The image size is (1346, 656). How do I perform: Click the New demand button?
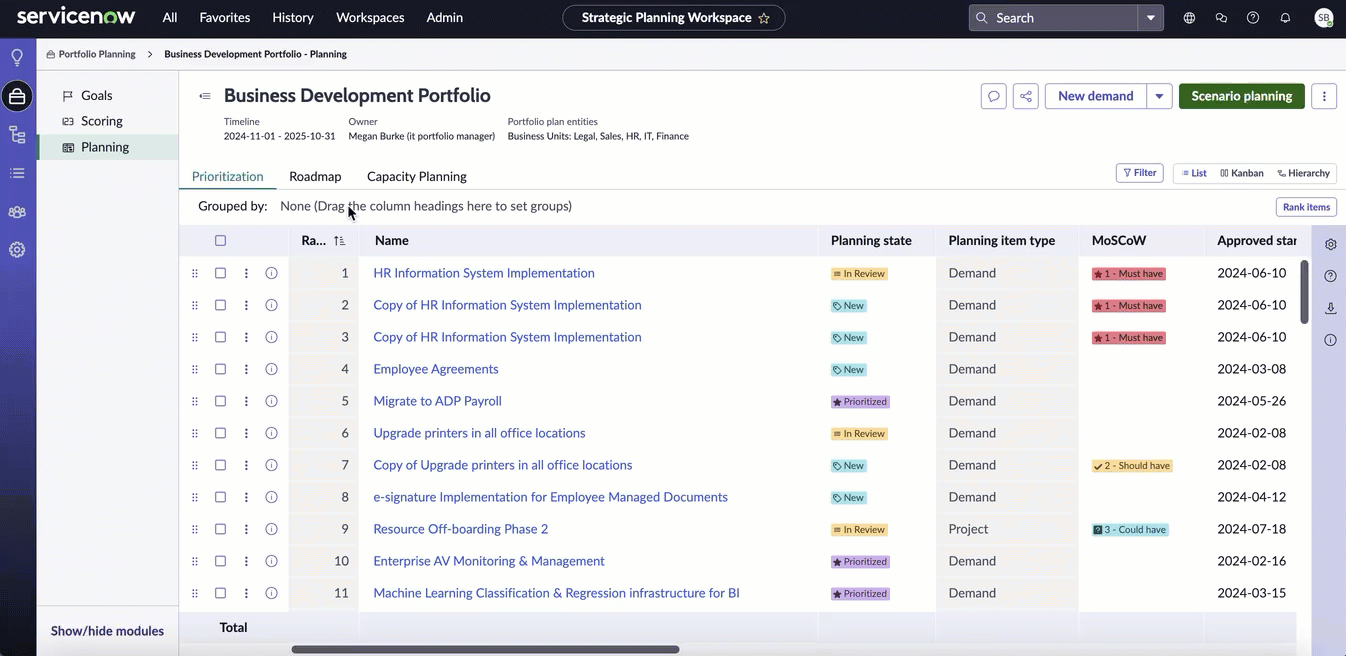[x=1096, y=96]
